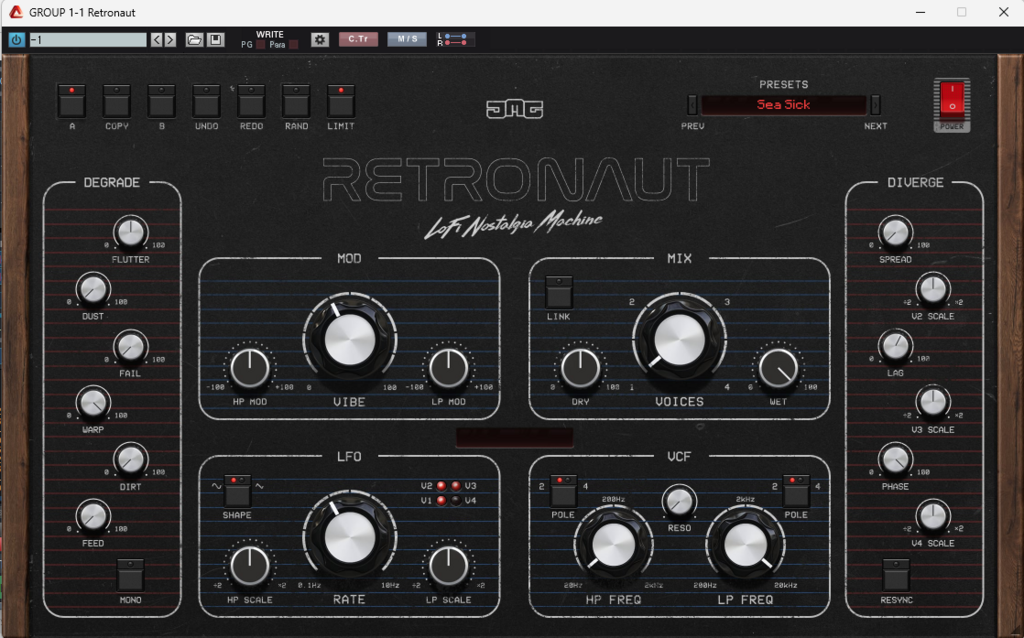The image size is (1024, 638).
Task: Click the JMG logo
Action: coord(515,108)
